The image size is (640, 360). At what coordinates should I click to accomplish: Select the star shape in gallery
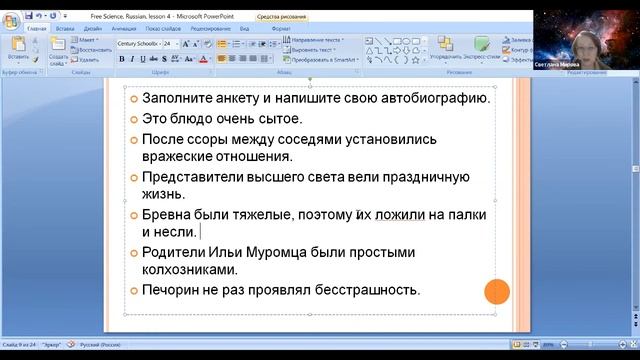(416, 60)
